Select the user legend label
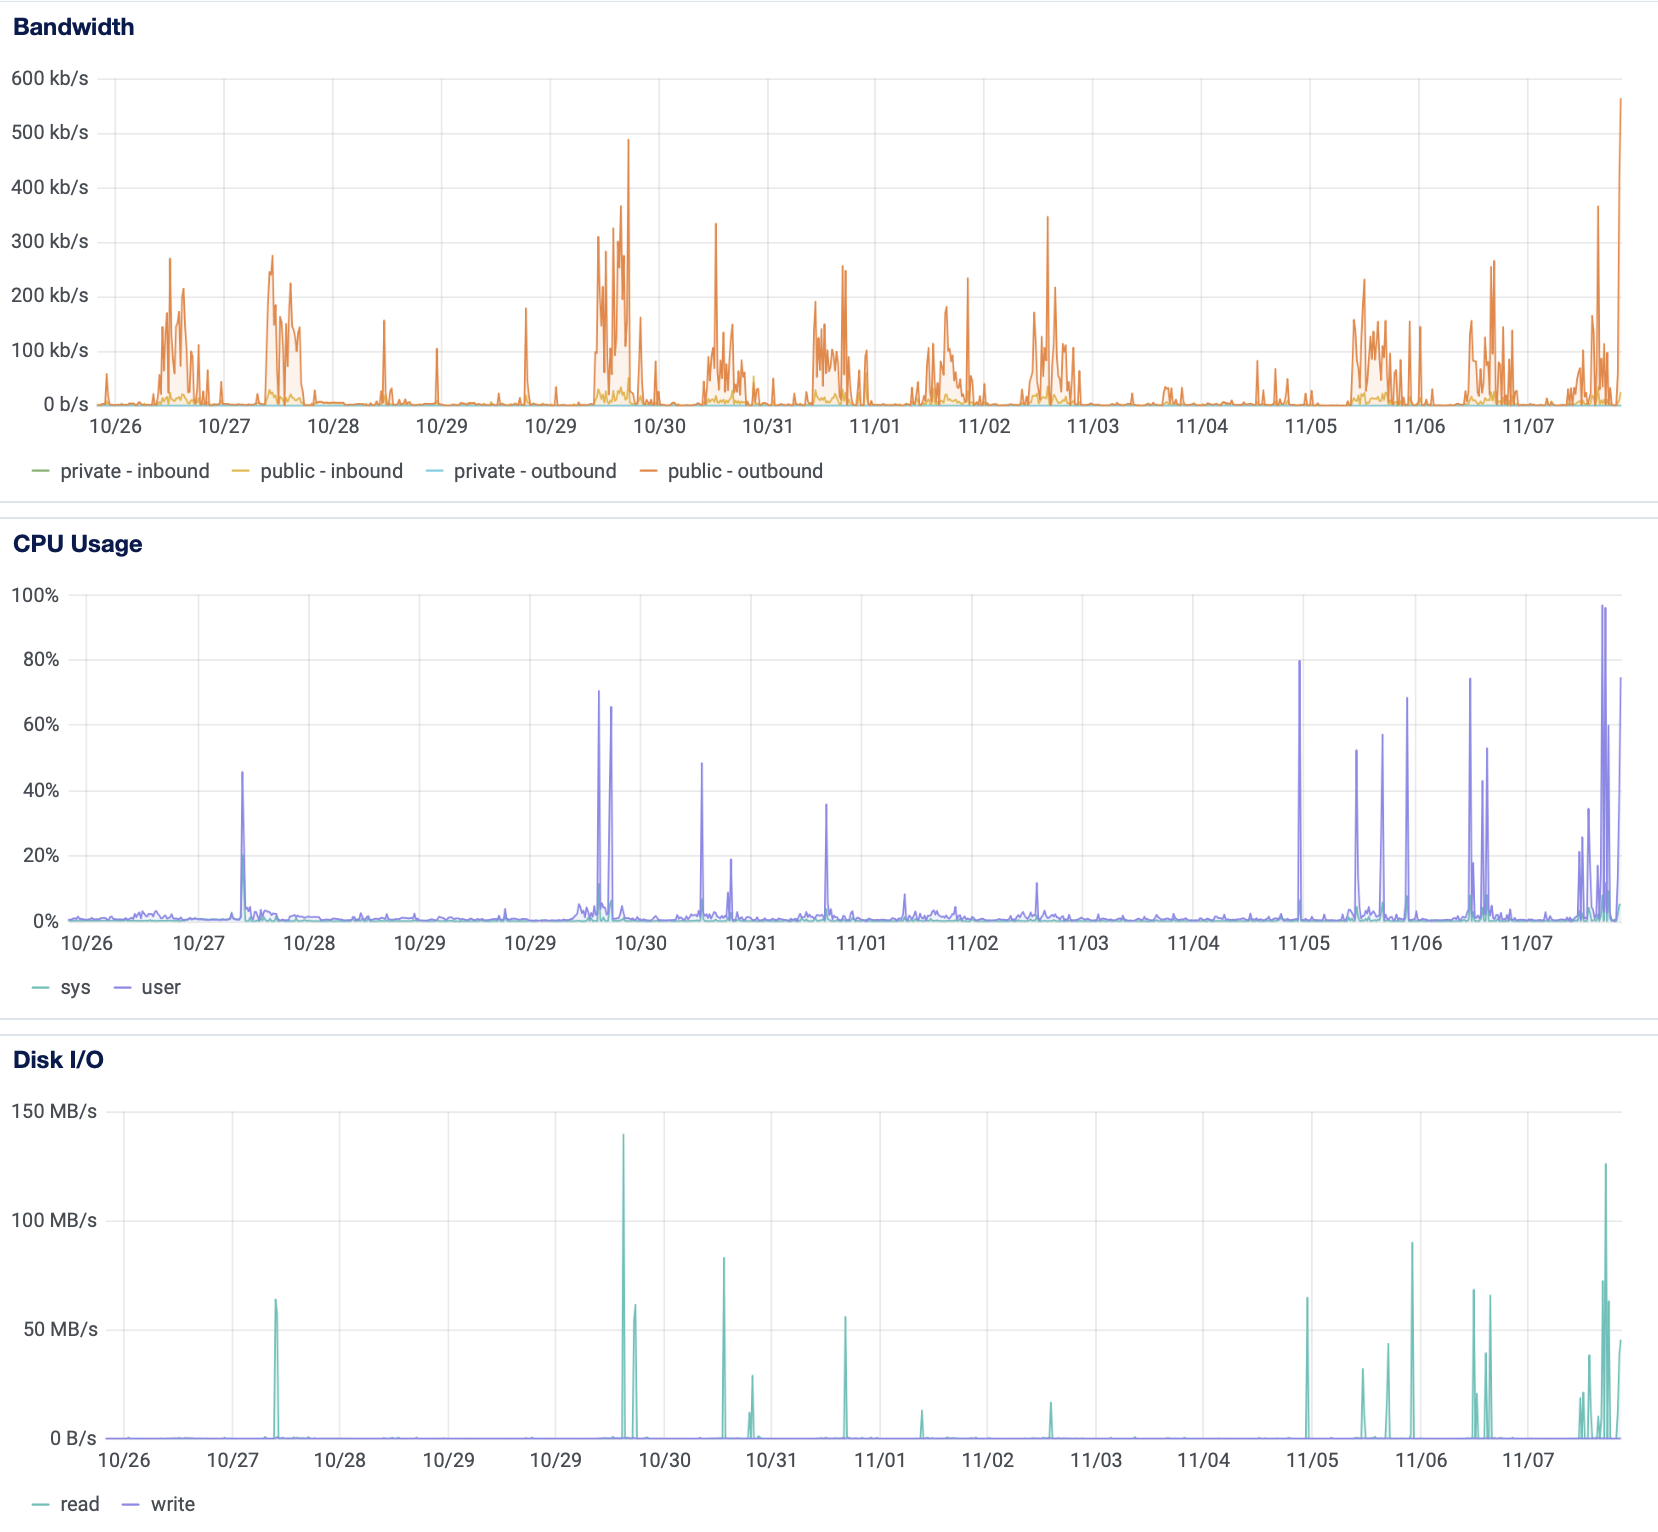This screenshot has height=1532, width=1658. pos(162,987)
